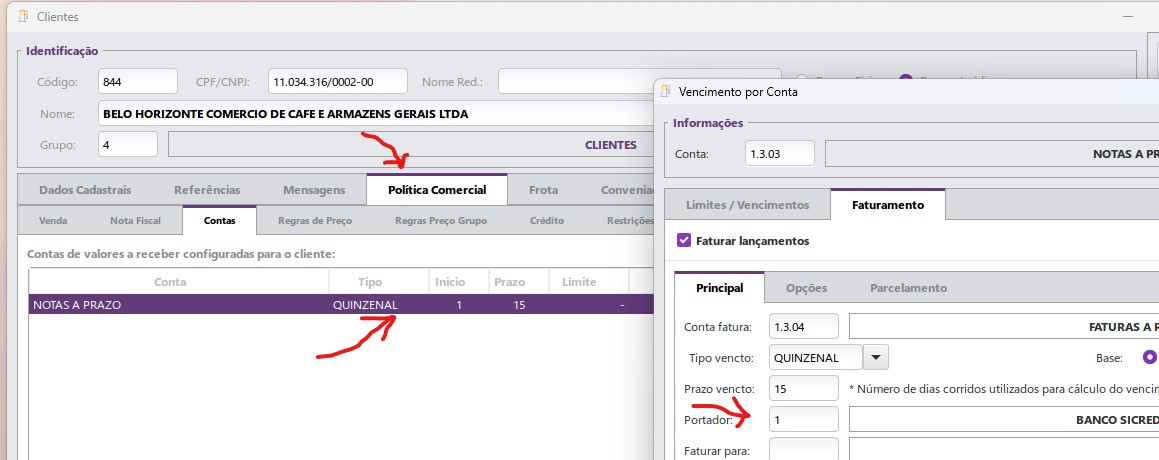Image resolution: width=1159 pixels, height=460 pixels.
Task: Click the QUINZENAL combo box field
Action: pos(813,357)
